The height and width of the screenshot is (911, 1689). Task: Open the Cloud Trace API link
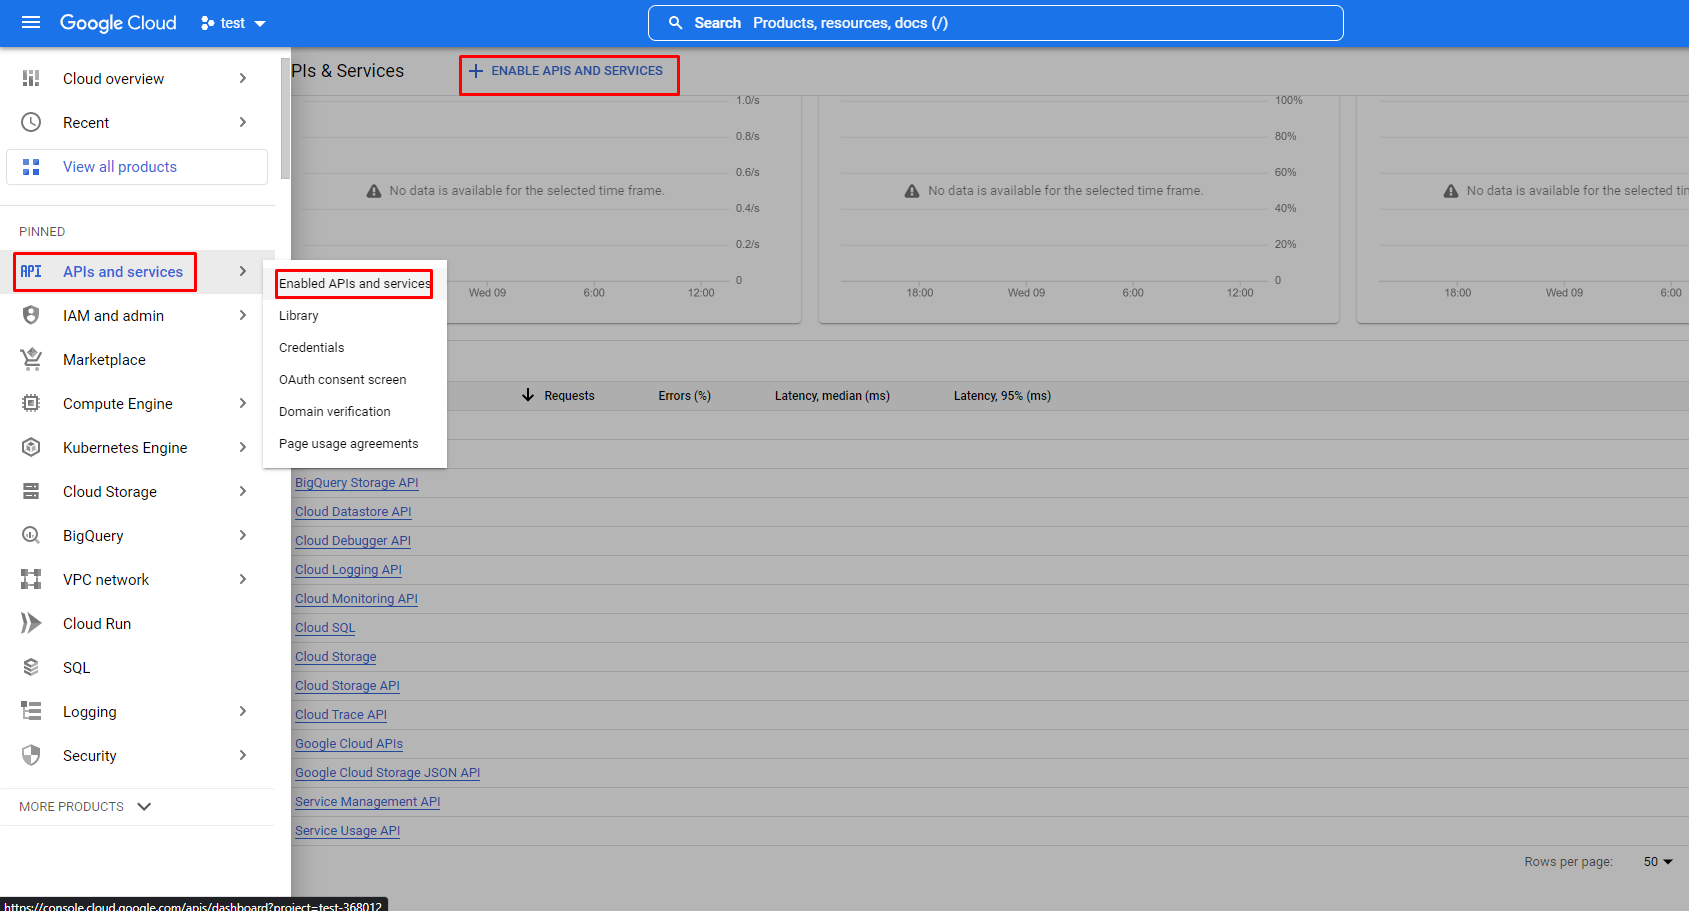(341, 715)
